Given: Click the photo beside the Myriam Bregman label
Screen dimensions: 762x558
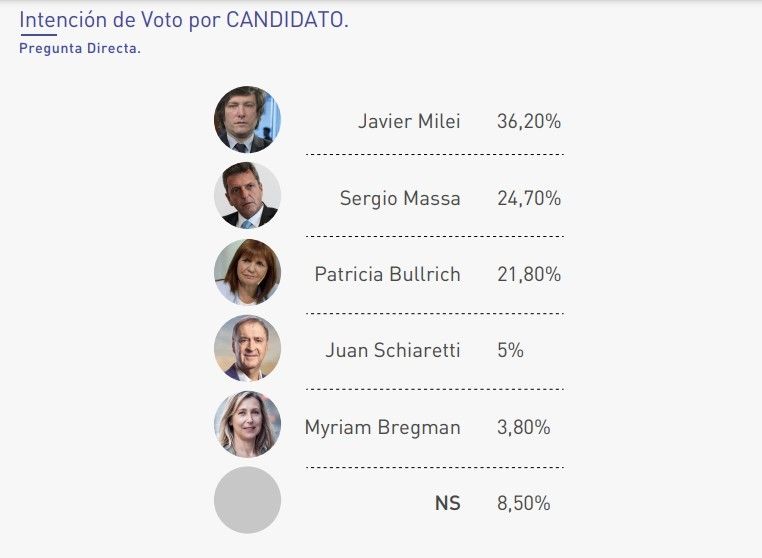Looking at the screenshot, I should coord(247,424).
